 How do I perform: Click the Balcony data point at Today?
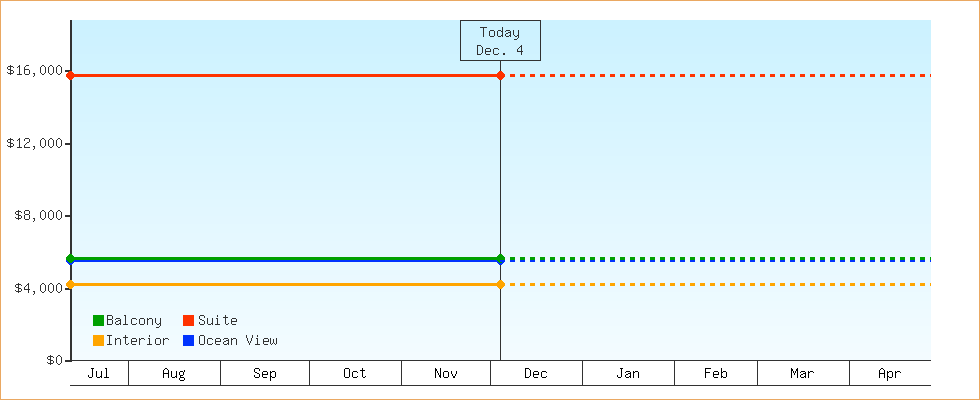click(500, 258)
